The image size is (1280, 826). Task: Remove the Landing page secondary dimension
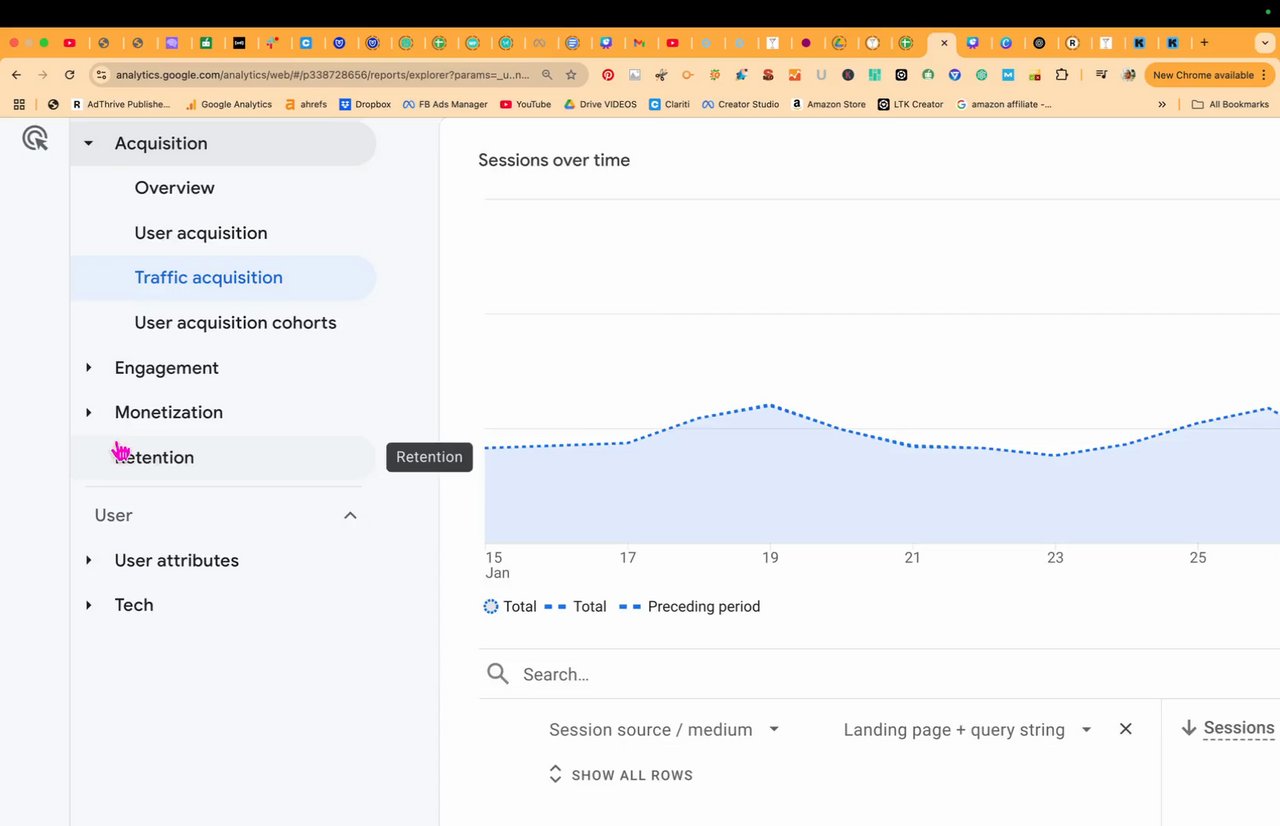(x=1125, y=729)
